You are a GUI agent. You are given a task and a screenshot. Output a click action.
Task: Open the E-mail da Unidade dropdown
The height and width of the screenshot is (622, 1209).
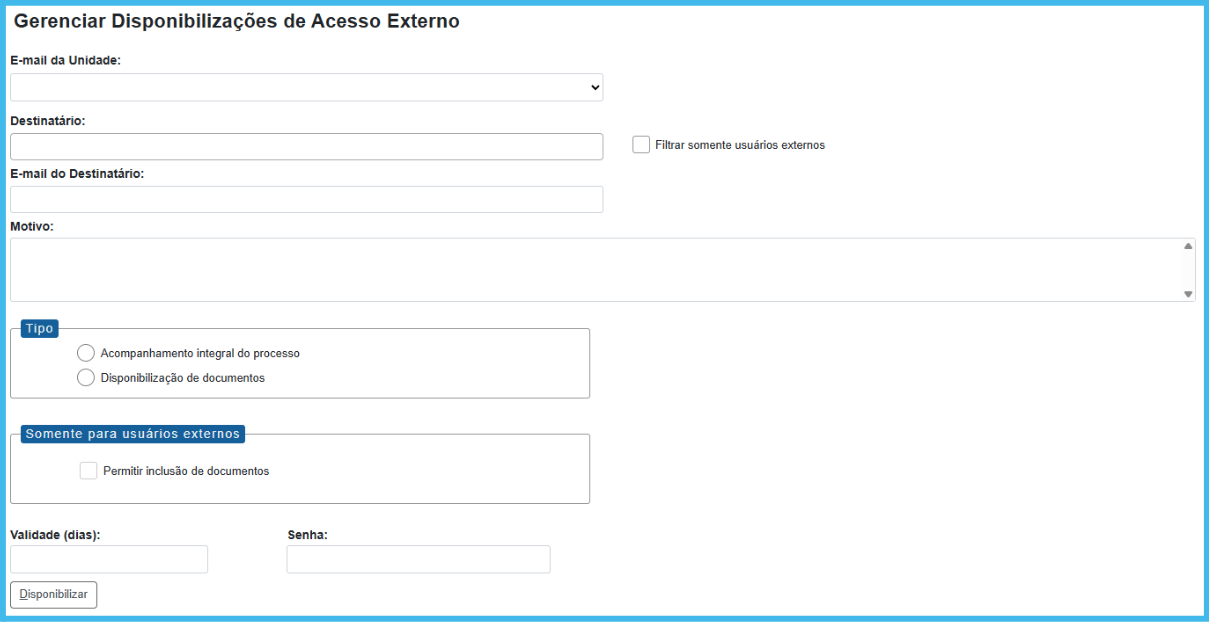[x=306, y=88]
